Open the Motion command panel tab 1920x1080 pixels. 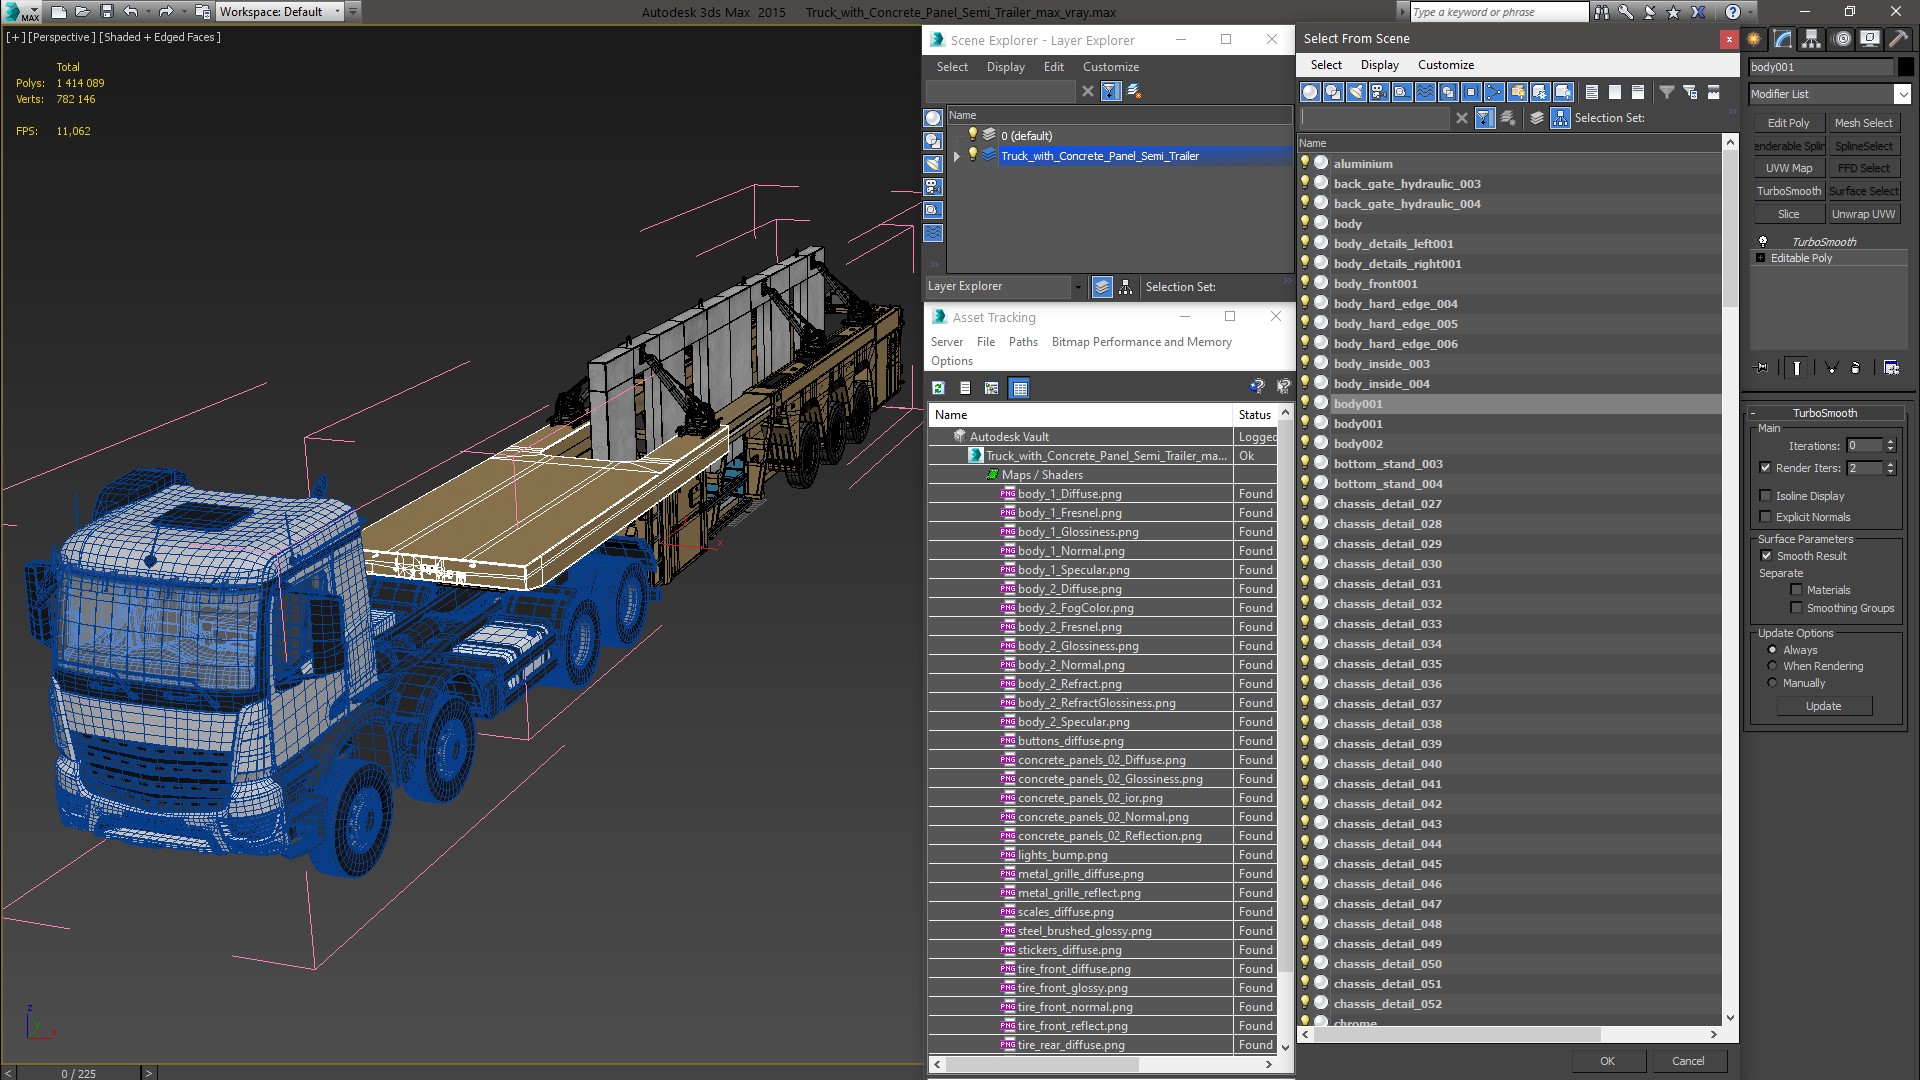click(1842, 39)
